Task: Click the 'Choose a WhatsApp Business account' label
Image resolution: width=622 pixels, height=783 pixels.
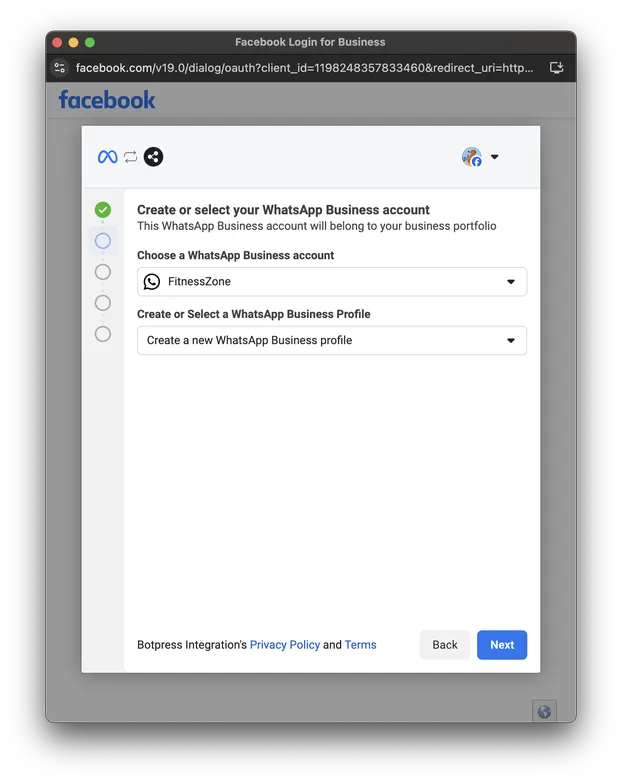Action: click(235, 255)
